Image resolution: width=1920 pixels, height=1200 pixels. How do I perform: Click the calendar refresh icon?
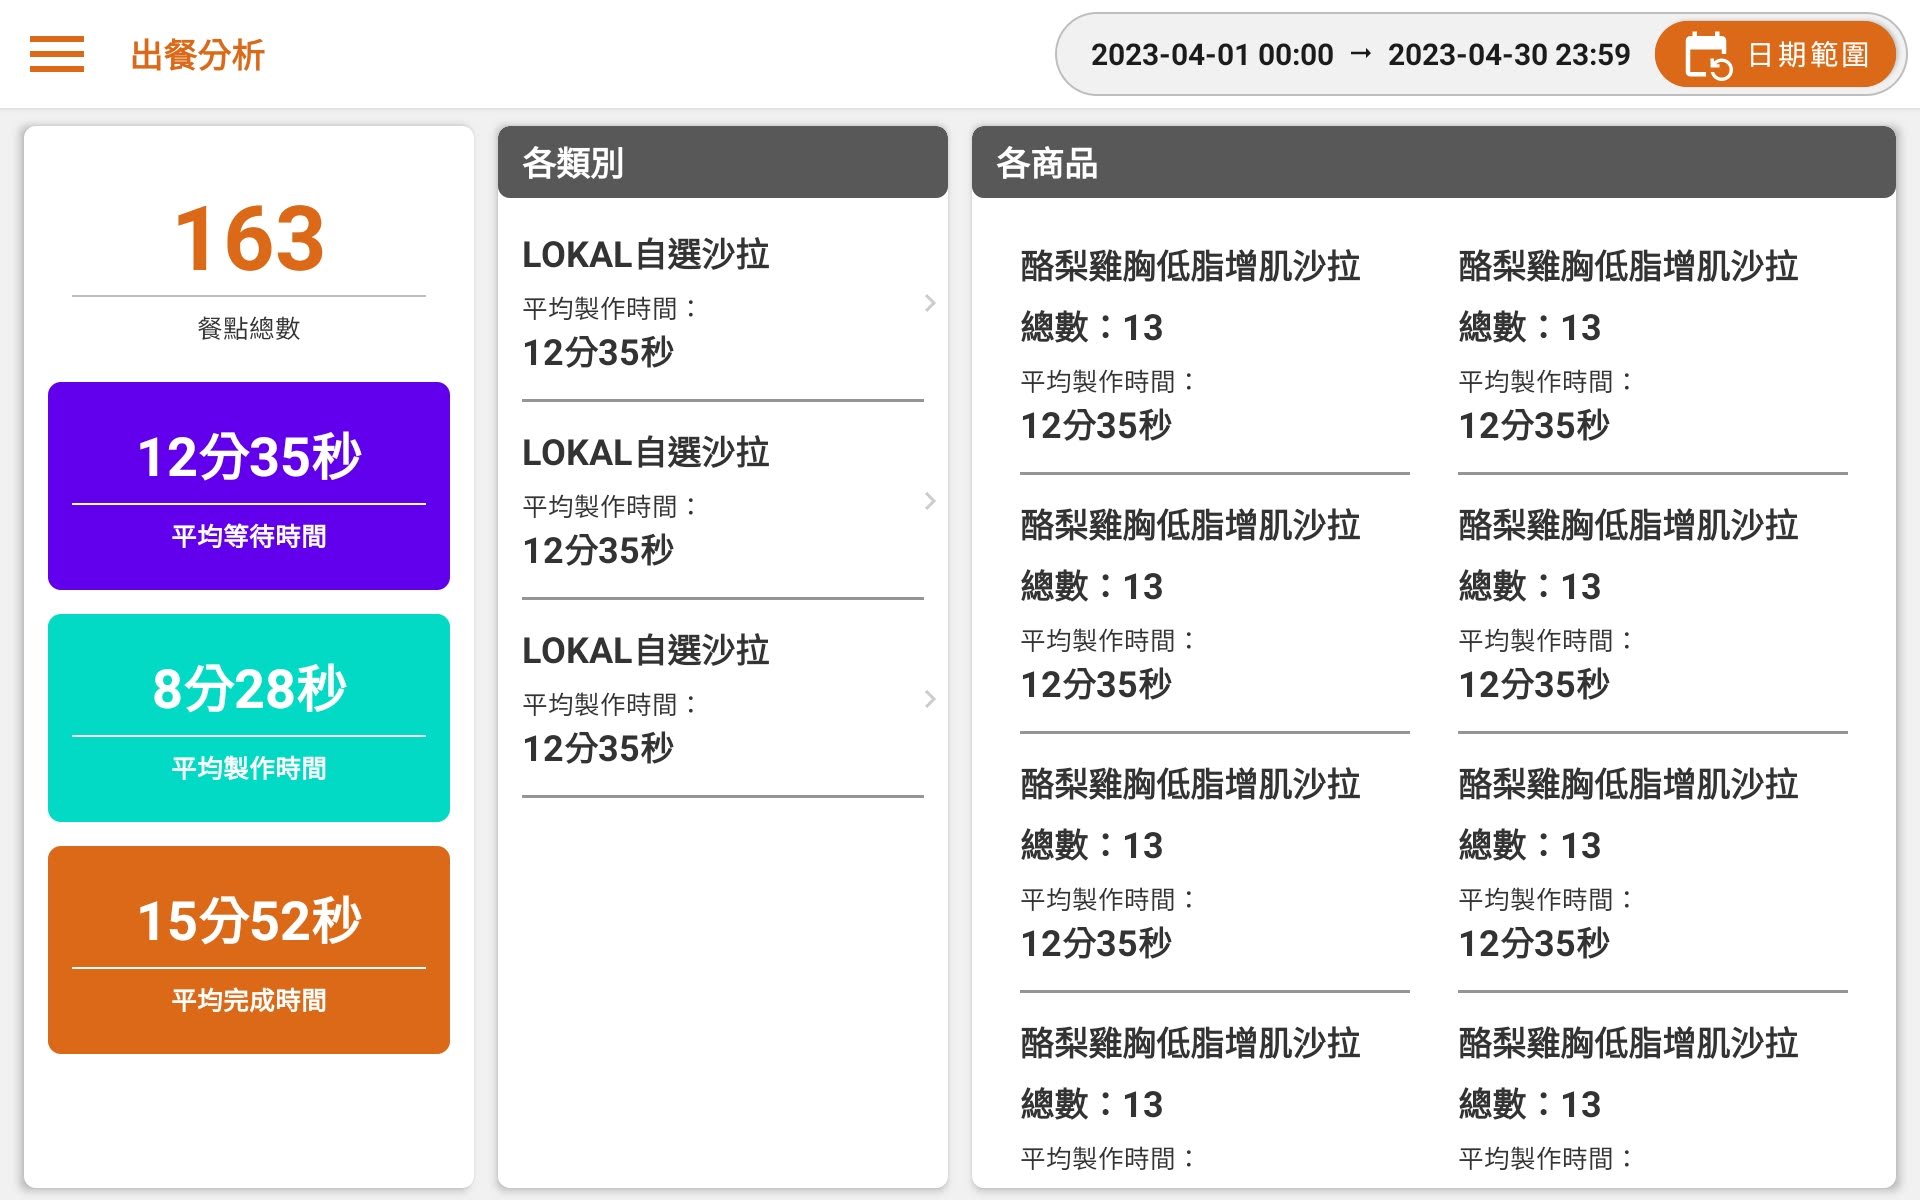click(x=1708, y=55)
